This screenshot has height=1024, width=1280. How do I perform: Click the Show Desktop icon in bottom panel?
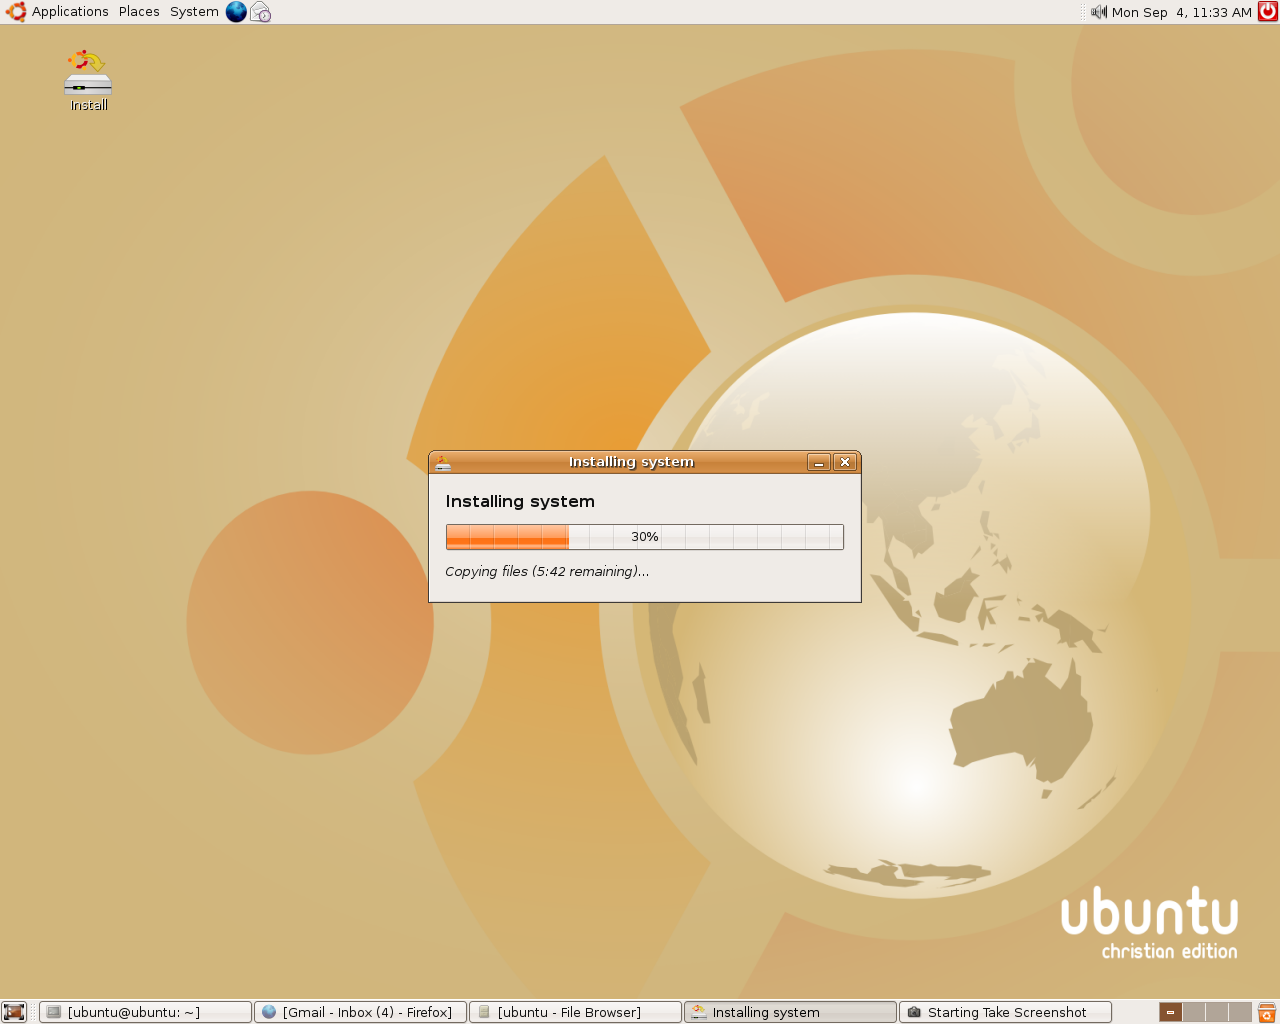point(13,1012)
